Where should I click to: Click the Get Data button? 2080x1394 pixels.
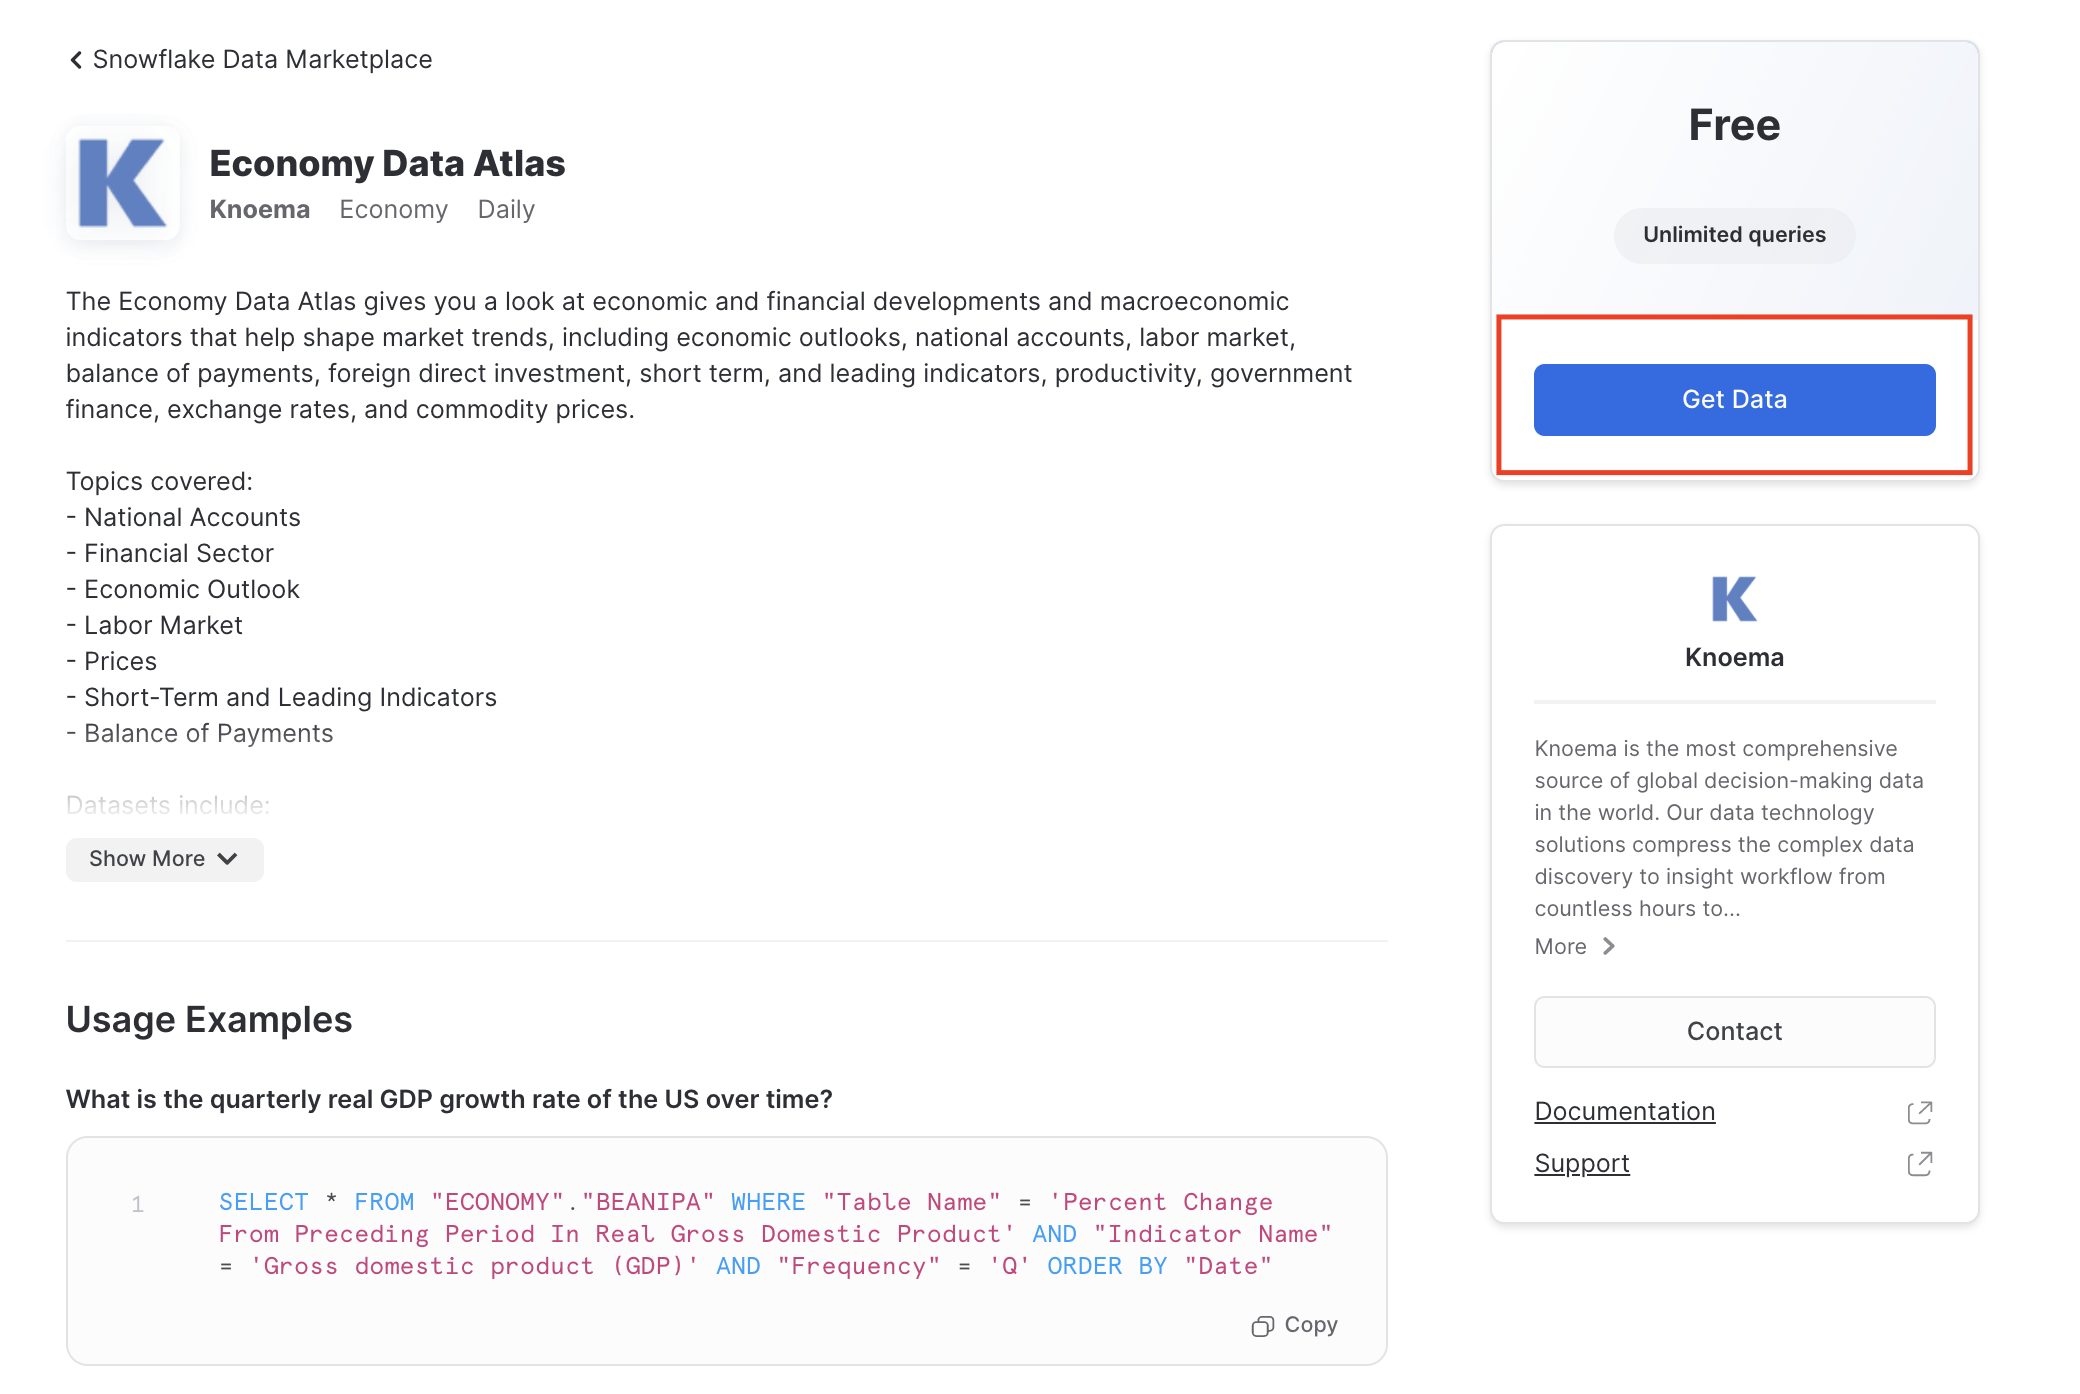[1734, 399]
